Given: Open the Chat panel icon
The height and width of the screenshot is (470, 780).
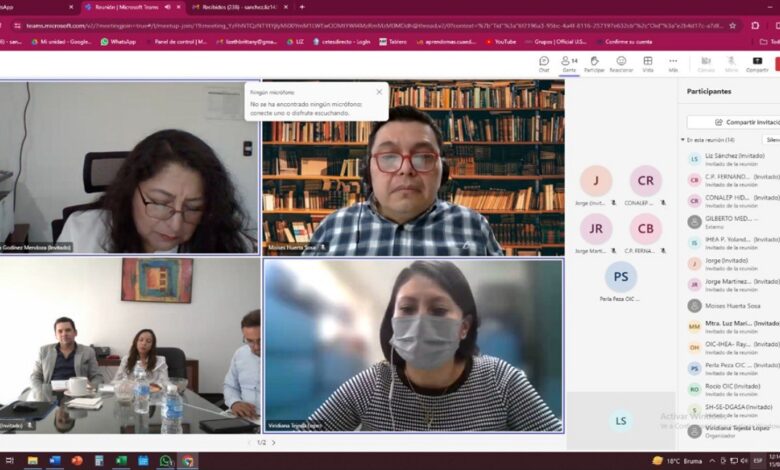Looking at the screenshot, I should (544, 64).
